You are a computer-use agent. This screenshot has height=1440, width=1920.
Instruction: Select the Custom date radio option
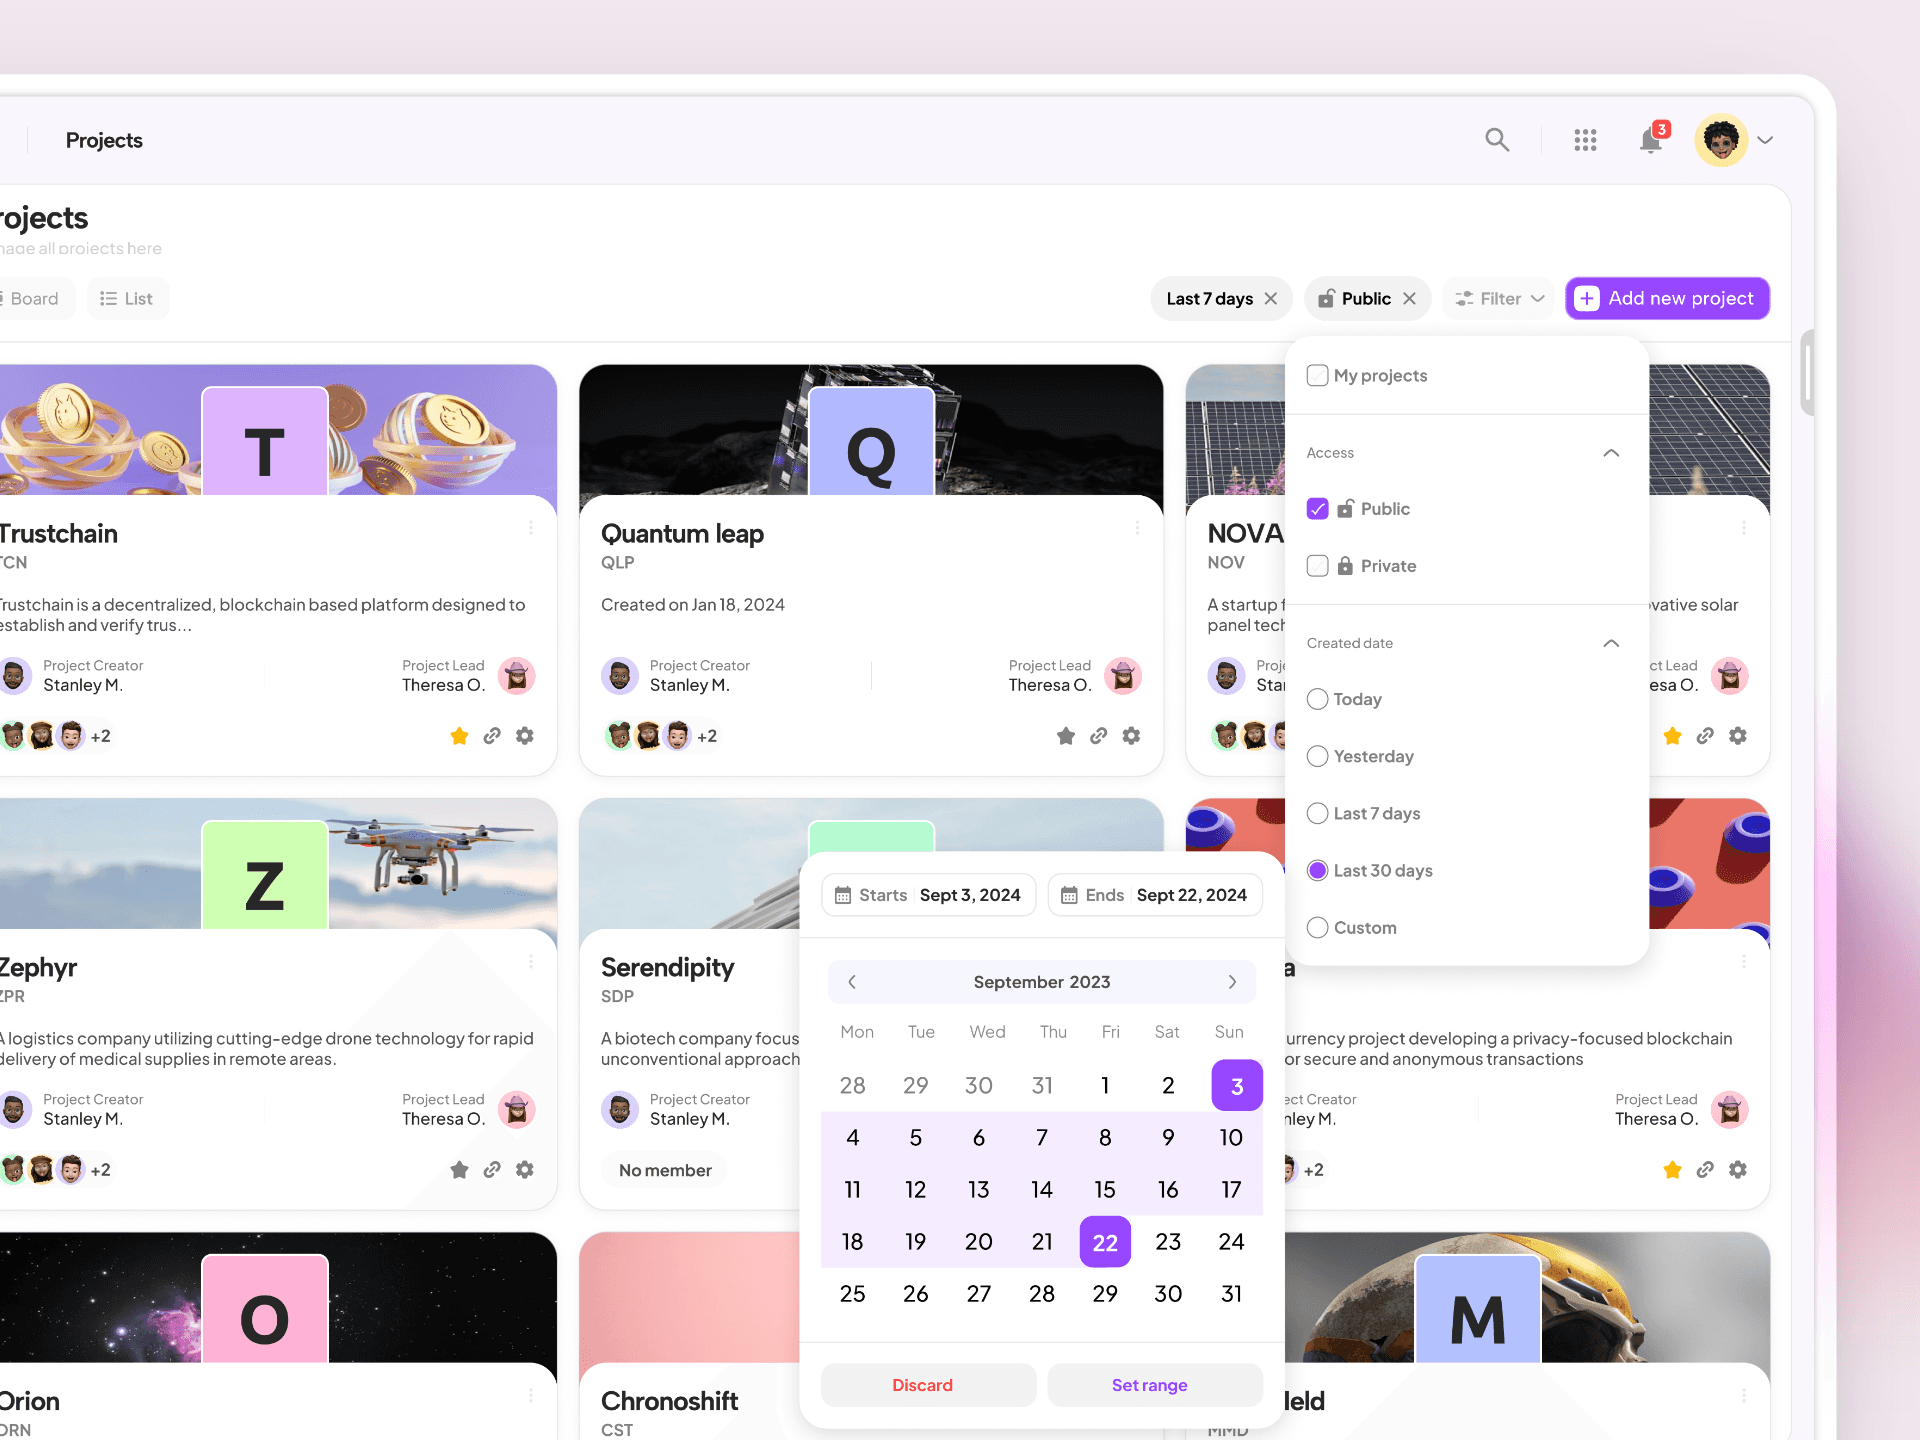pos(1318,928)
